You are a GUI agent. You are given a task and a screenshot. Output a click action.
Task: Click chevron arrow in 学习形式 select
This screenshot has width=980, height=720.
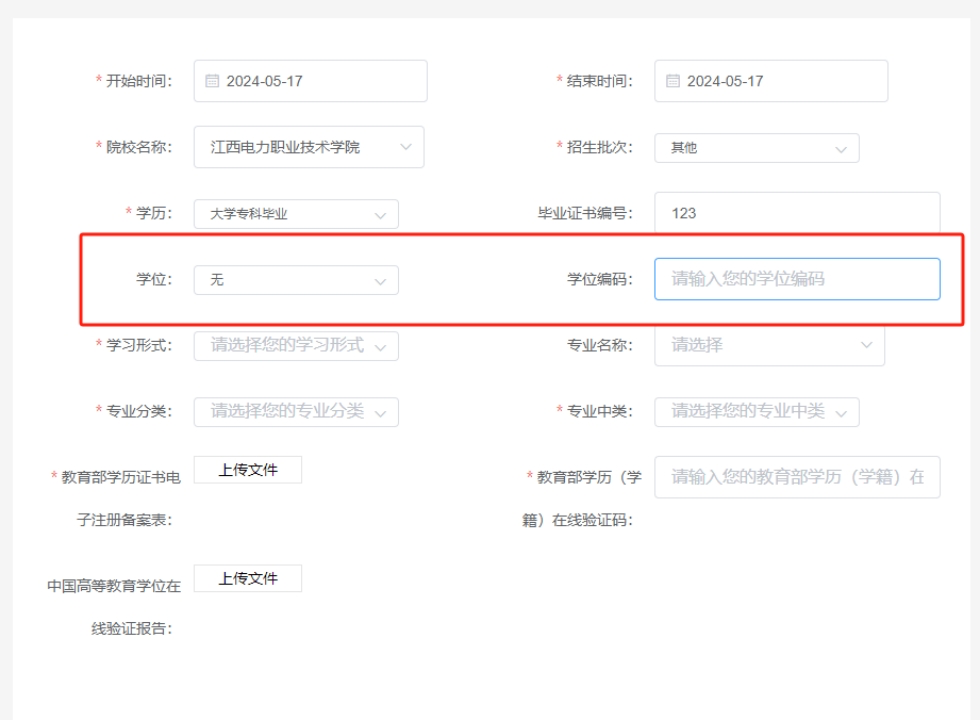coord(380,348)
